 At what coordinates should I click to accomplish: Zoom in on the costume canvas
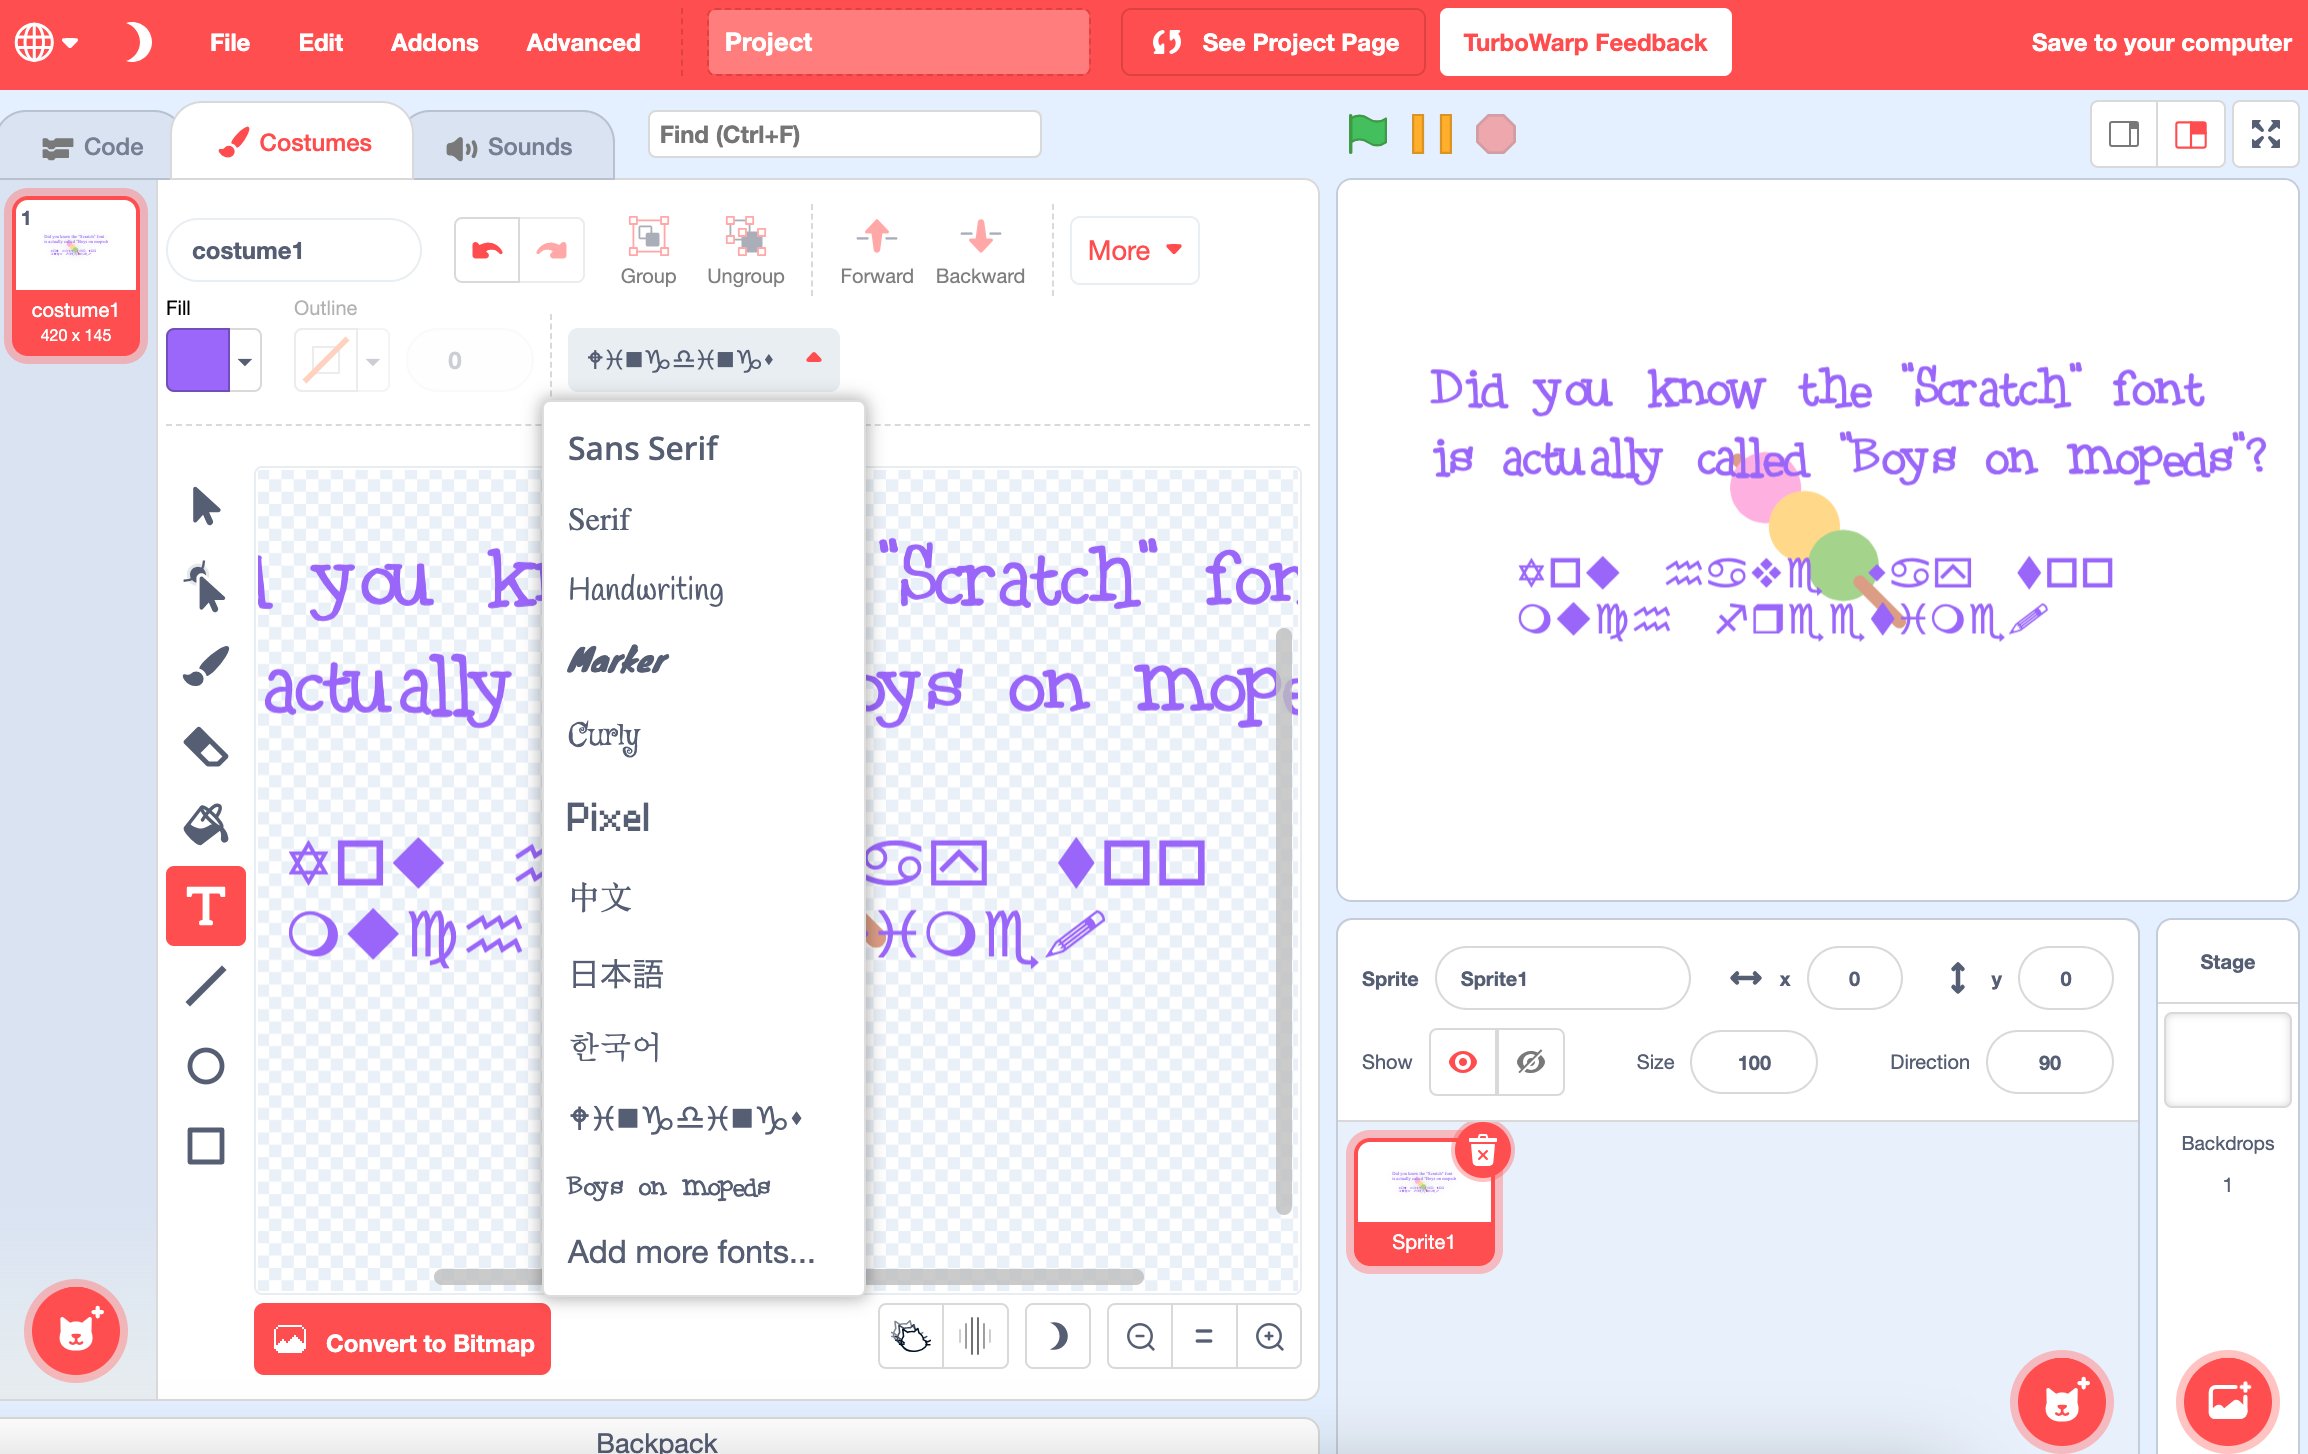click(1269, 1336)
